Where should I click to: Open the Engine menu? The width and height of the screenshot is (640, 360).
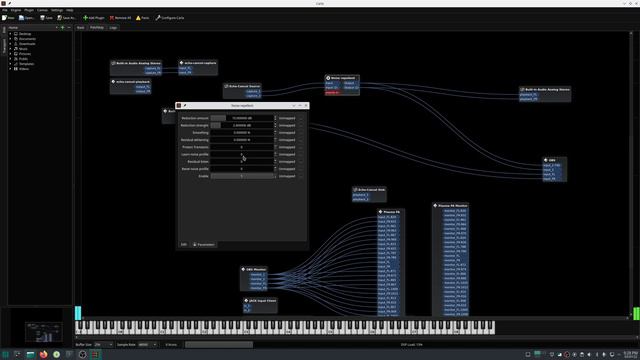click(x=16, y=10)
